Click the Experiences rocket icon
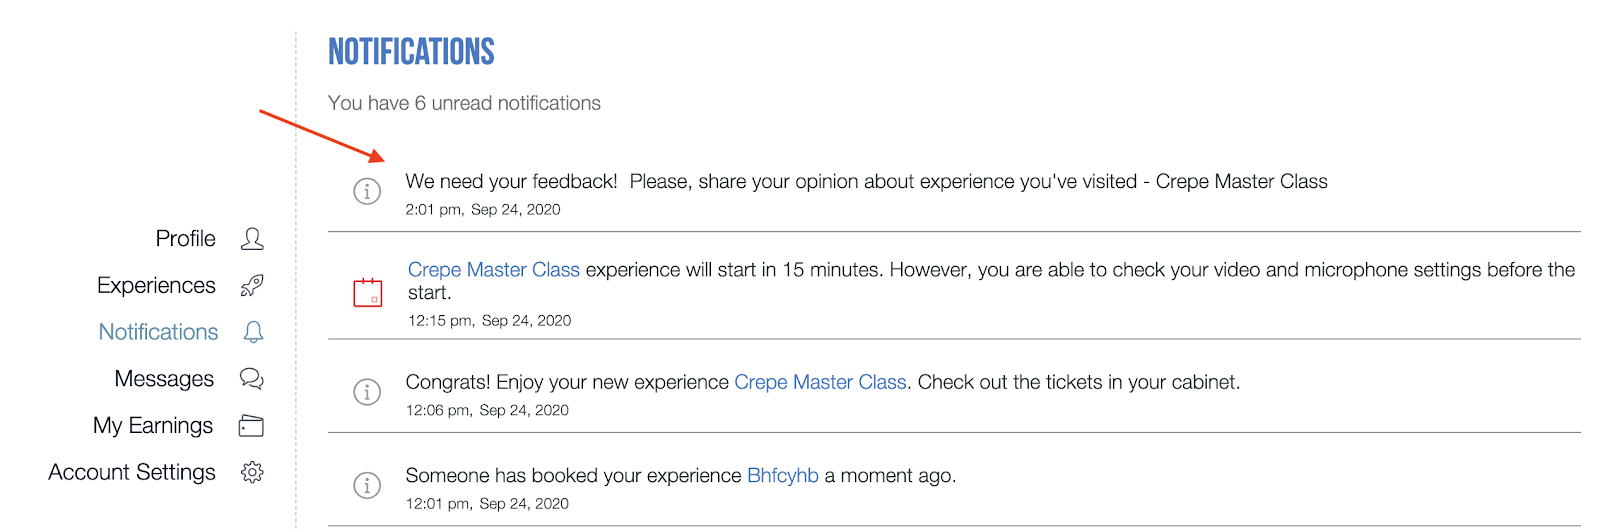Screen dimensions: 1600x529 tap(252, 286)
